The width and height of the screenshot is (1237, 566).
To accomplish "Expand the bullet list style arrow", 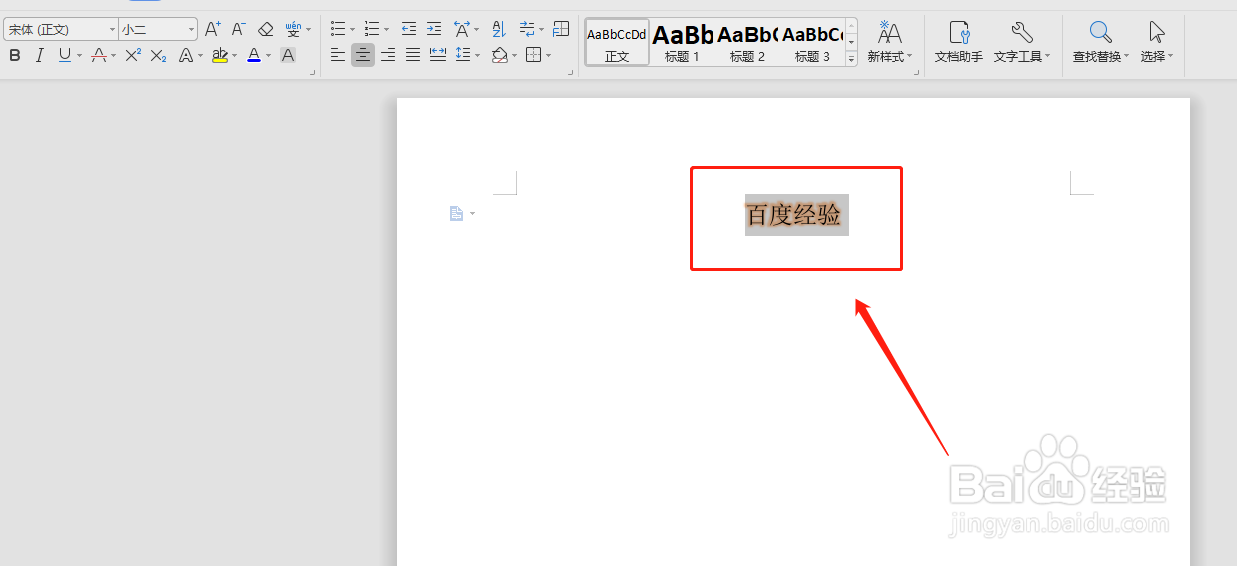I will pos(352,30).
